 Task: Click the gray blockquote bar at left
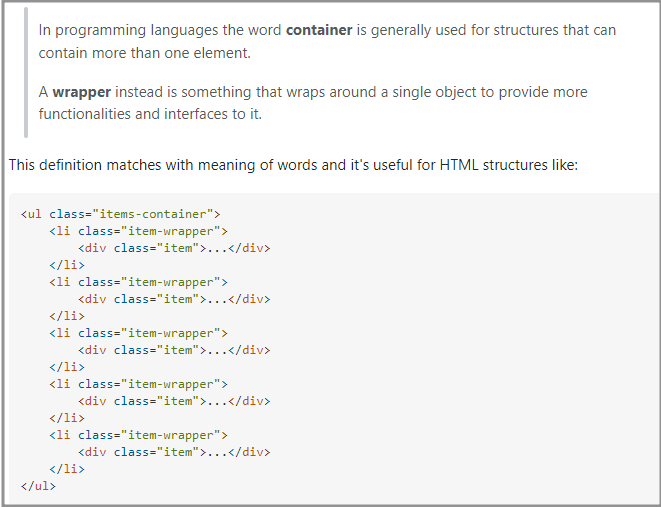26,70
